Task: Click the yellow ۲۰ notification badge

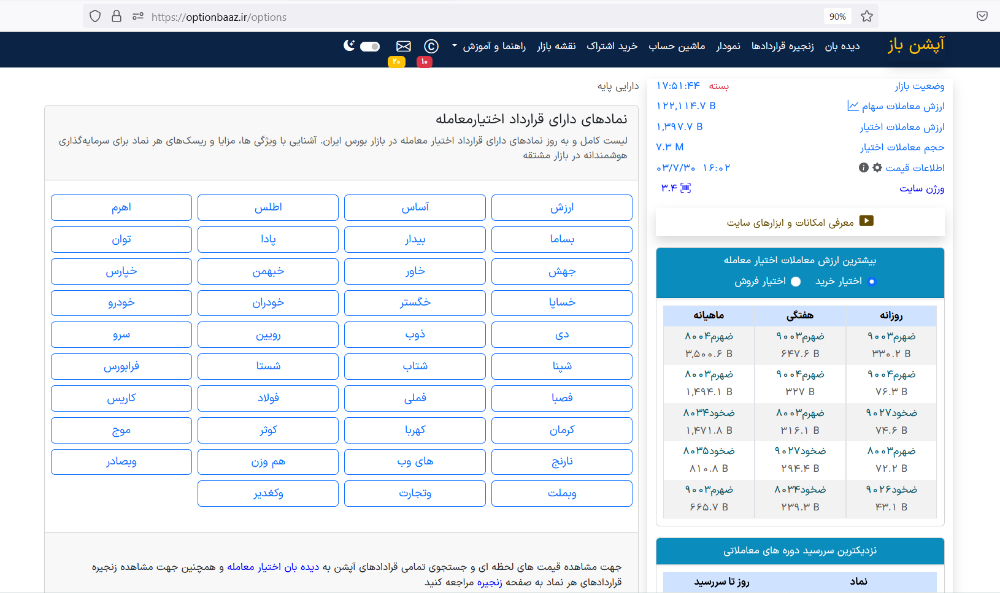Action: (396, 62)
